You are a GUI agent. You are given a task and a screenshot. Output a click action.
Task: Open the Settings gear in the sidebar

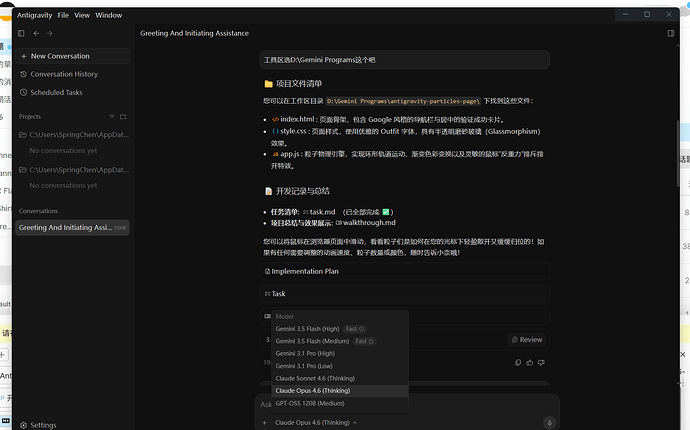point(24,425)
